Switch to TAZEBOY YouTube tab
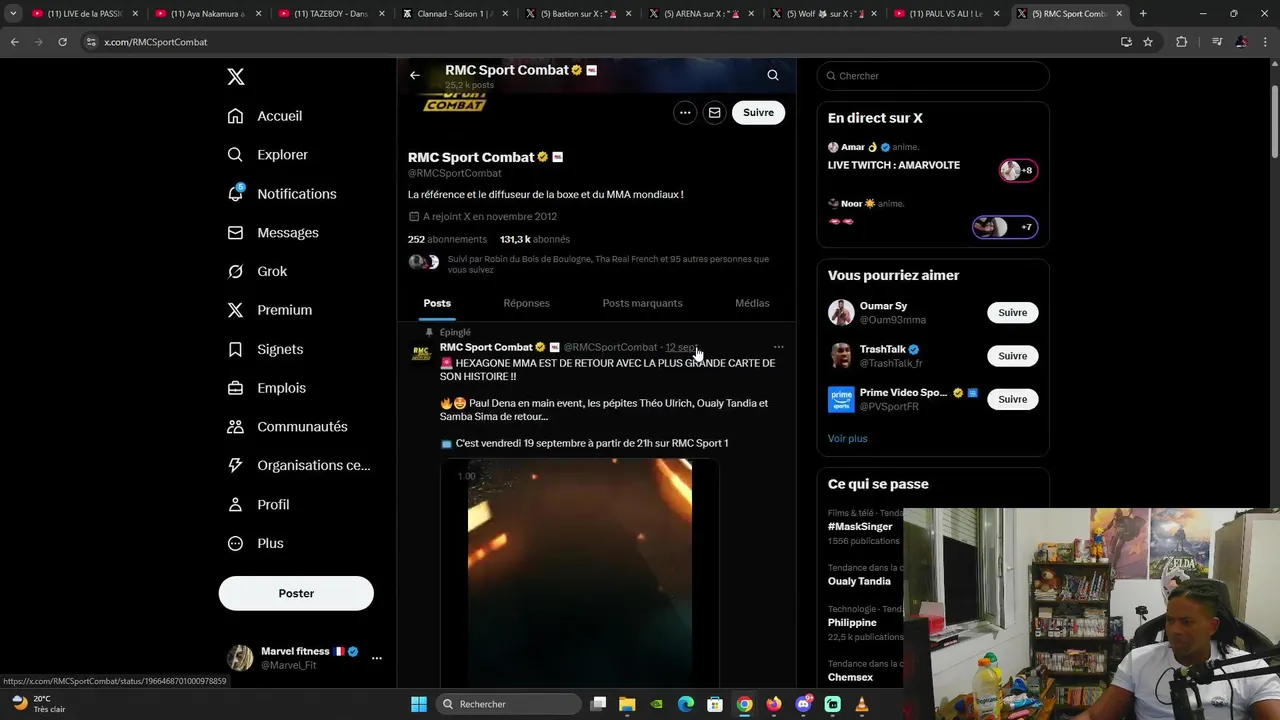This screenshot has width=1280, height=720. (332, 14)
